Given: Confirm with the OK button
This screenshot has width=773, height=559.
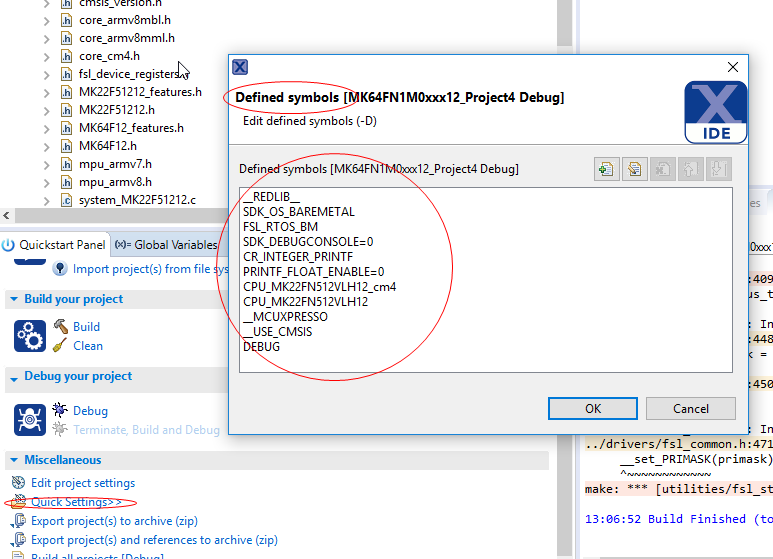Looking at the screenshot, I should pos(593,409).
